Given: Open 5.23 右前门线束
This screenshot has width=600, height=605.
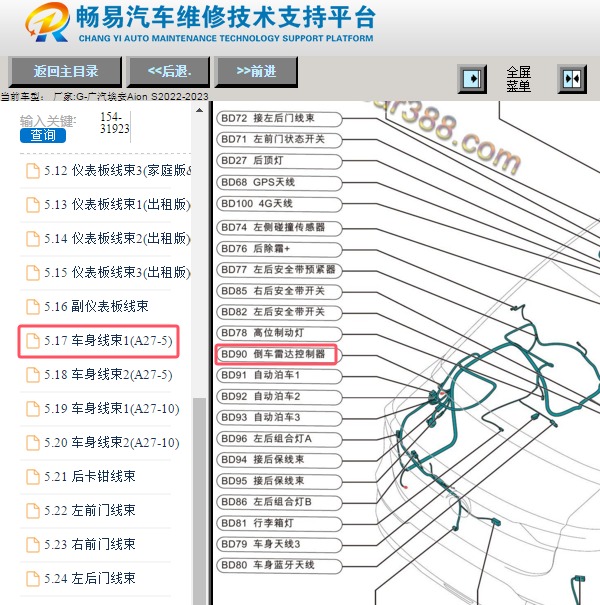Looking at the screenshot, I should tap(90, 544).
